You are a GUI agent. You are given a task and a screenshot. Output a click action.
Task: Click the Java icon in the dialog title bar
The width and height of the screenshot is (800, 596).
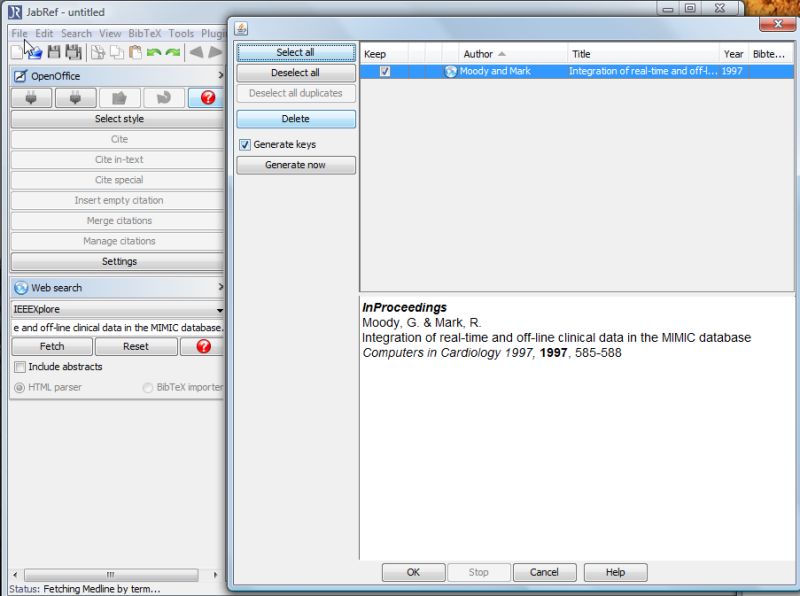click(x=241, y=29)
